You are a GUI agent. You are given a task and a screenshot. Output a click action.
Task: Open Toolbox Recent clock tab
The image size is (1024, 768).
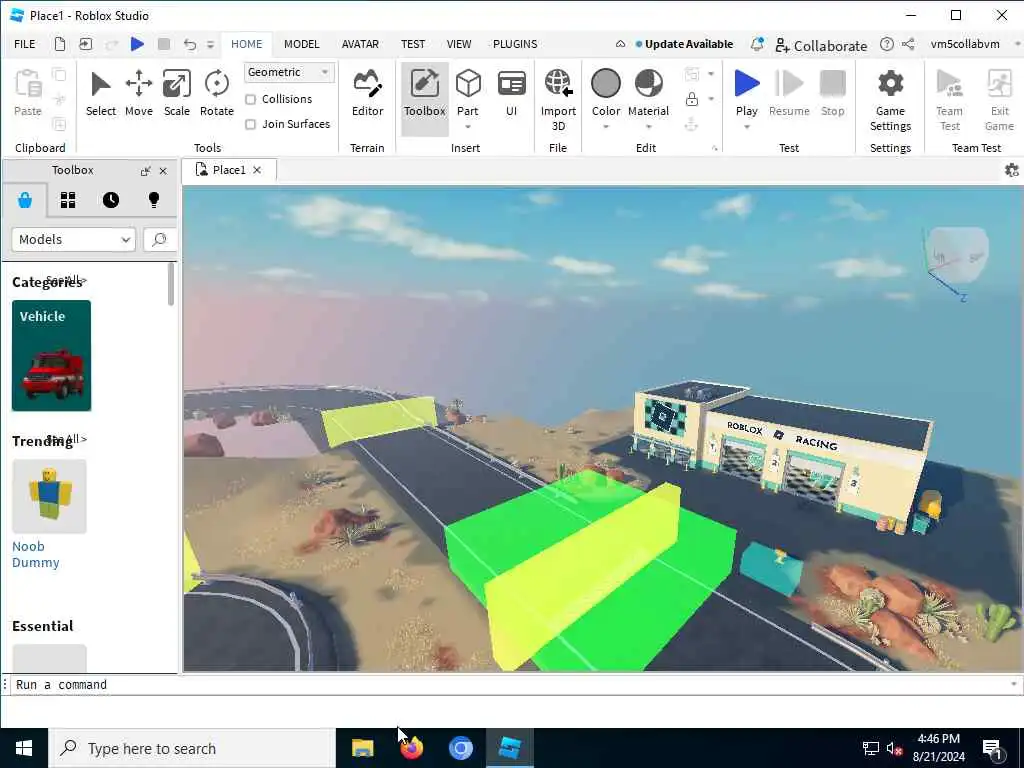[x=111, y=200]
